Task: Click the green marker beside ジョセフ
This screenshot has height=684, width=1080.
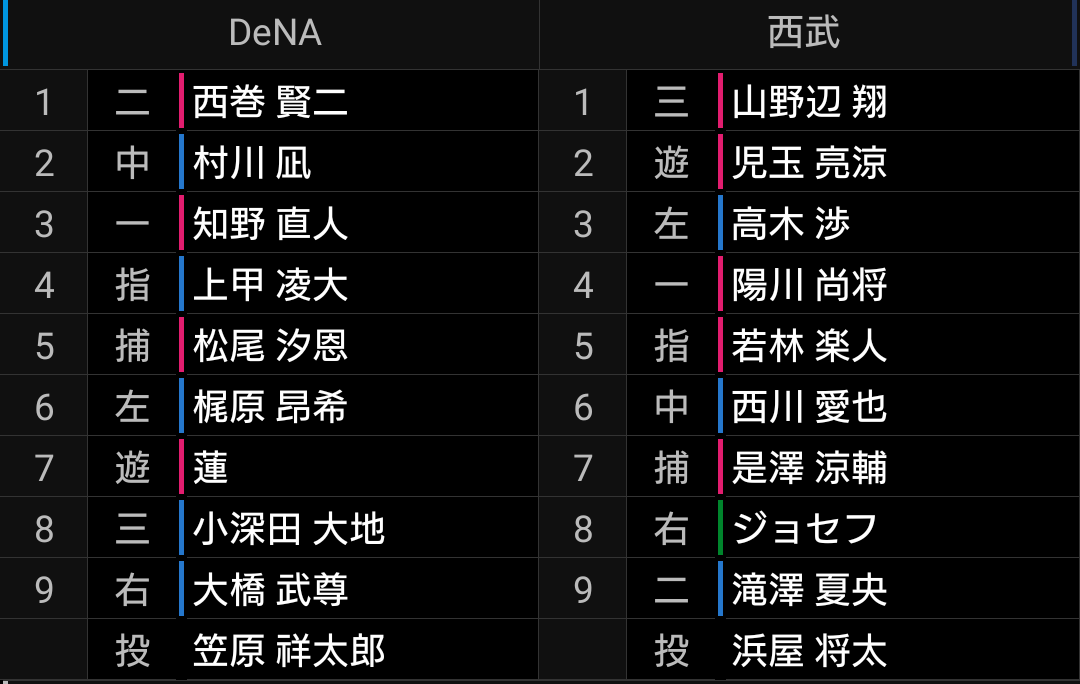Action: 720,528
